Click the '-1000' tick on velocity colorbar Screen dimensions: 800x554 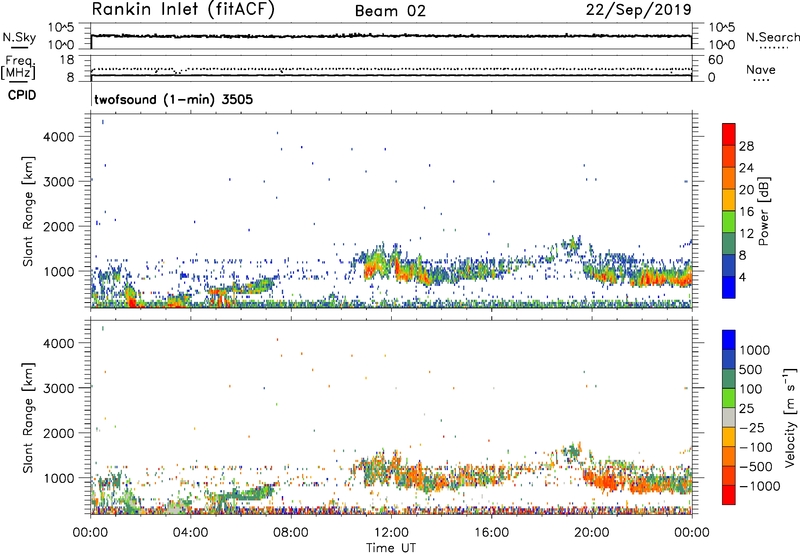760,486
